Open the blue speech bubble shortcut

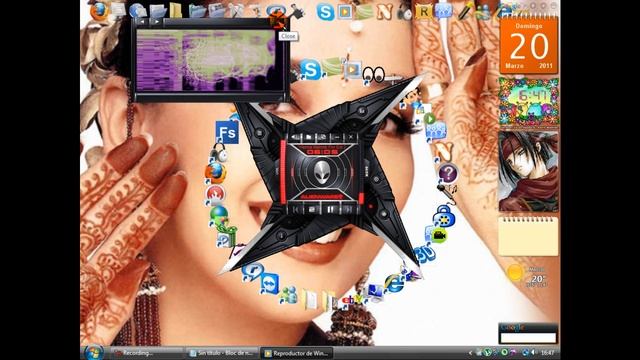[252, 271]
